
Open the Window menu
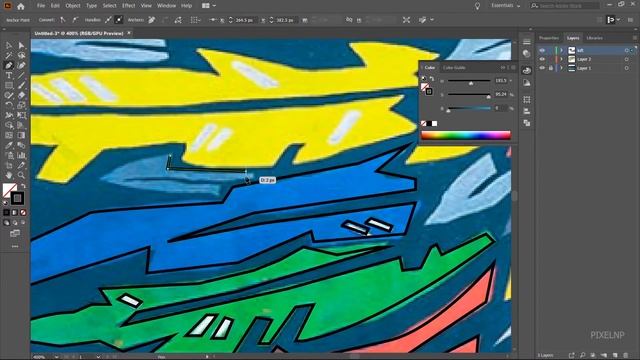coord(166,6)
